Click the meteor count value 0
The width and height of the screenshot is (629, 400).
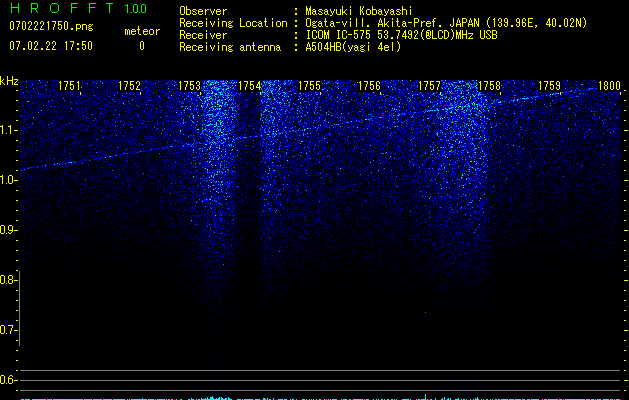(x=142, y=46)
